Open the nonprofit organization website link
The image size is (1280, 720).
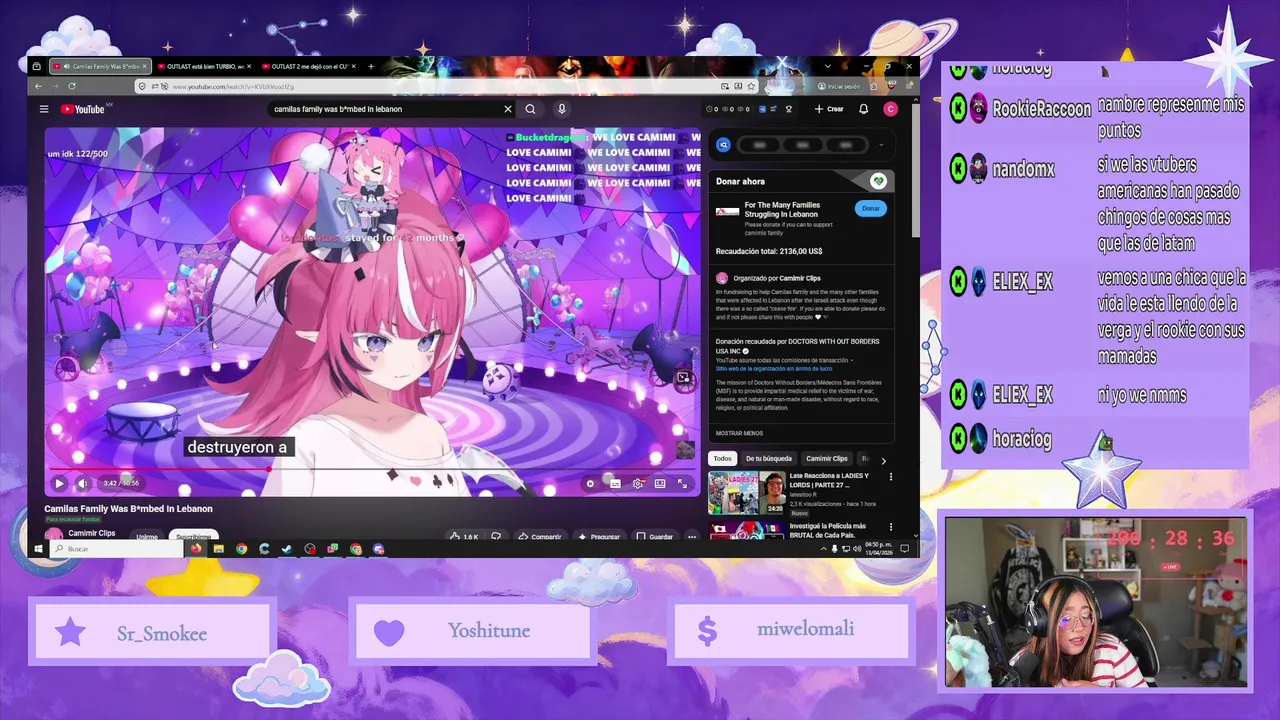pyautogui.click(x=773, y=368)
